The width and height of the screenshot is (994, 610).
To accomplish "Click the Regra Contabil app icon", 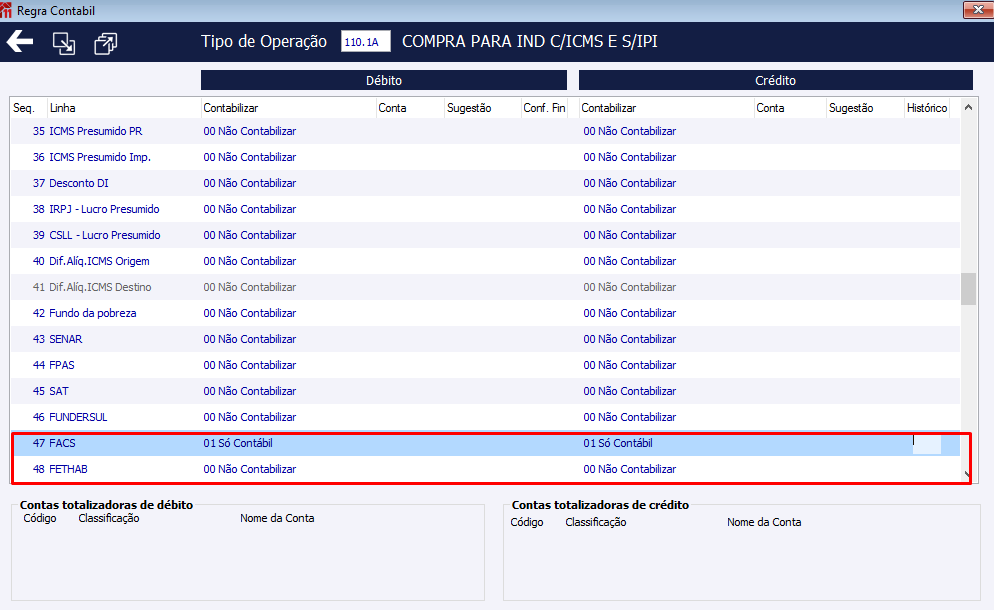I will pyautogui.click(x=6, y=10).
